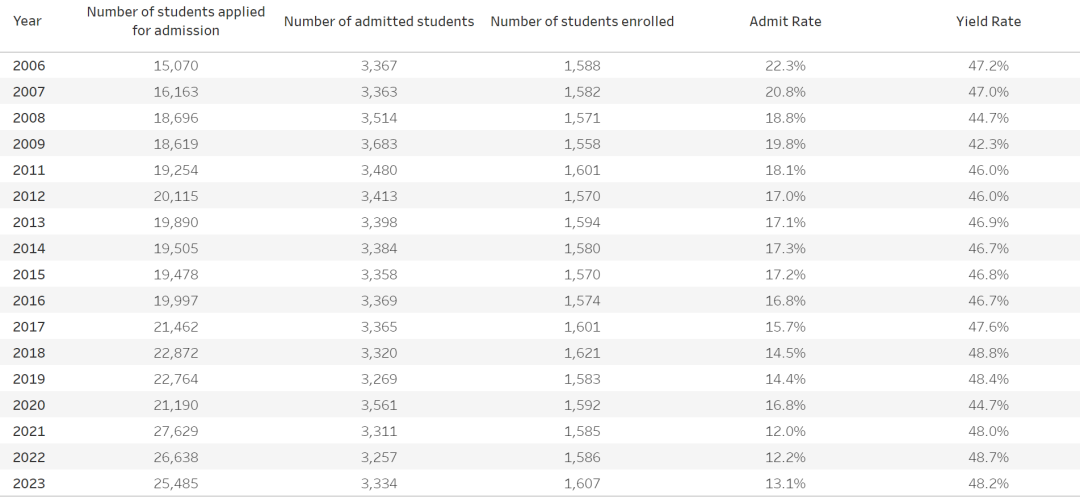Viewport: 1080px width, 499px height.
Task: Select the Admit Rate column header
Action: [x=785, y=21]
